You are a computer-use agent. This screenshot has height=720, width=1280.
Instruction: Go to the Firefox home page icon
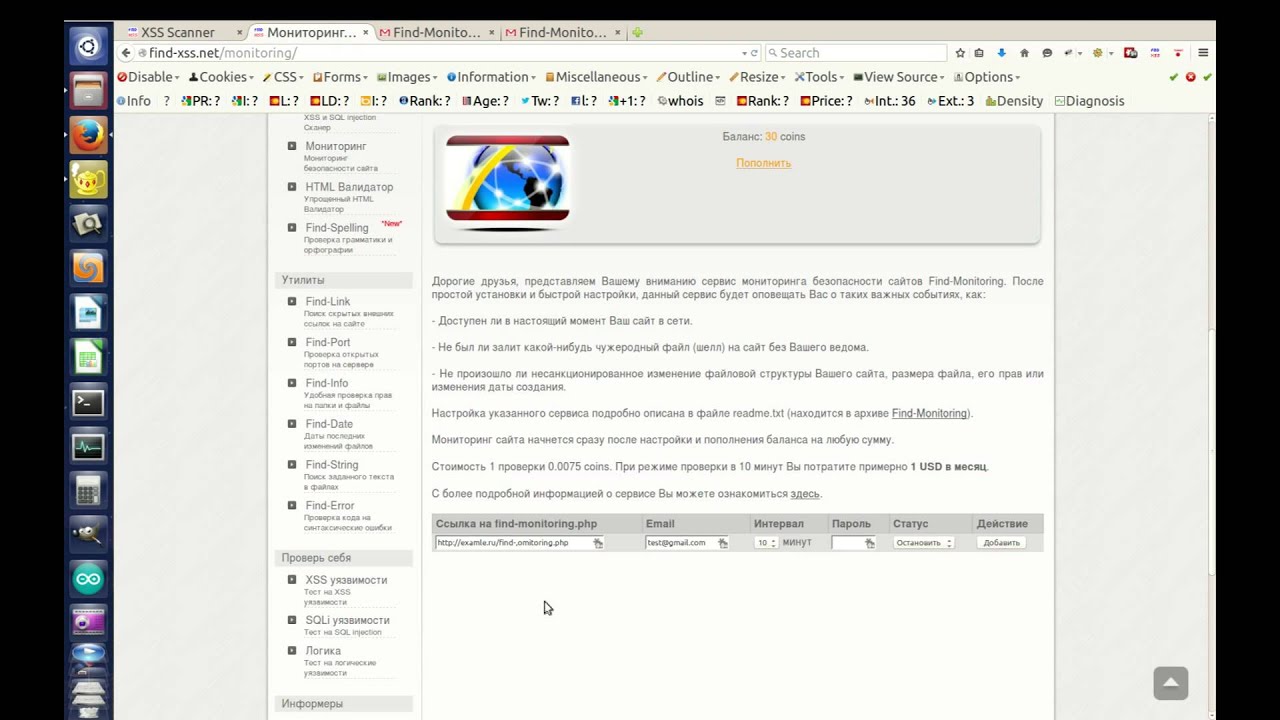tap(1024, 53)
